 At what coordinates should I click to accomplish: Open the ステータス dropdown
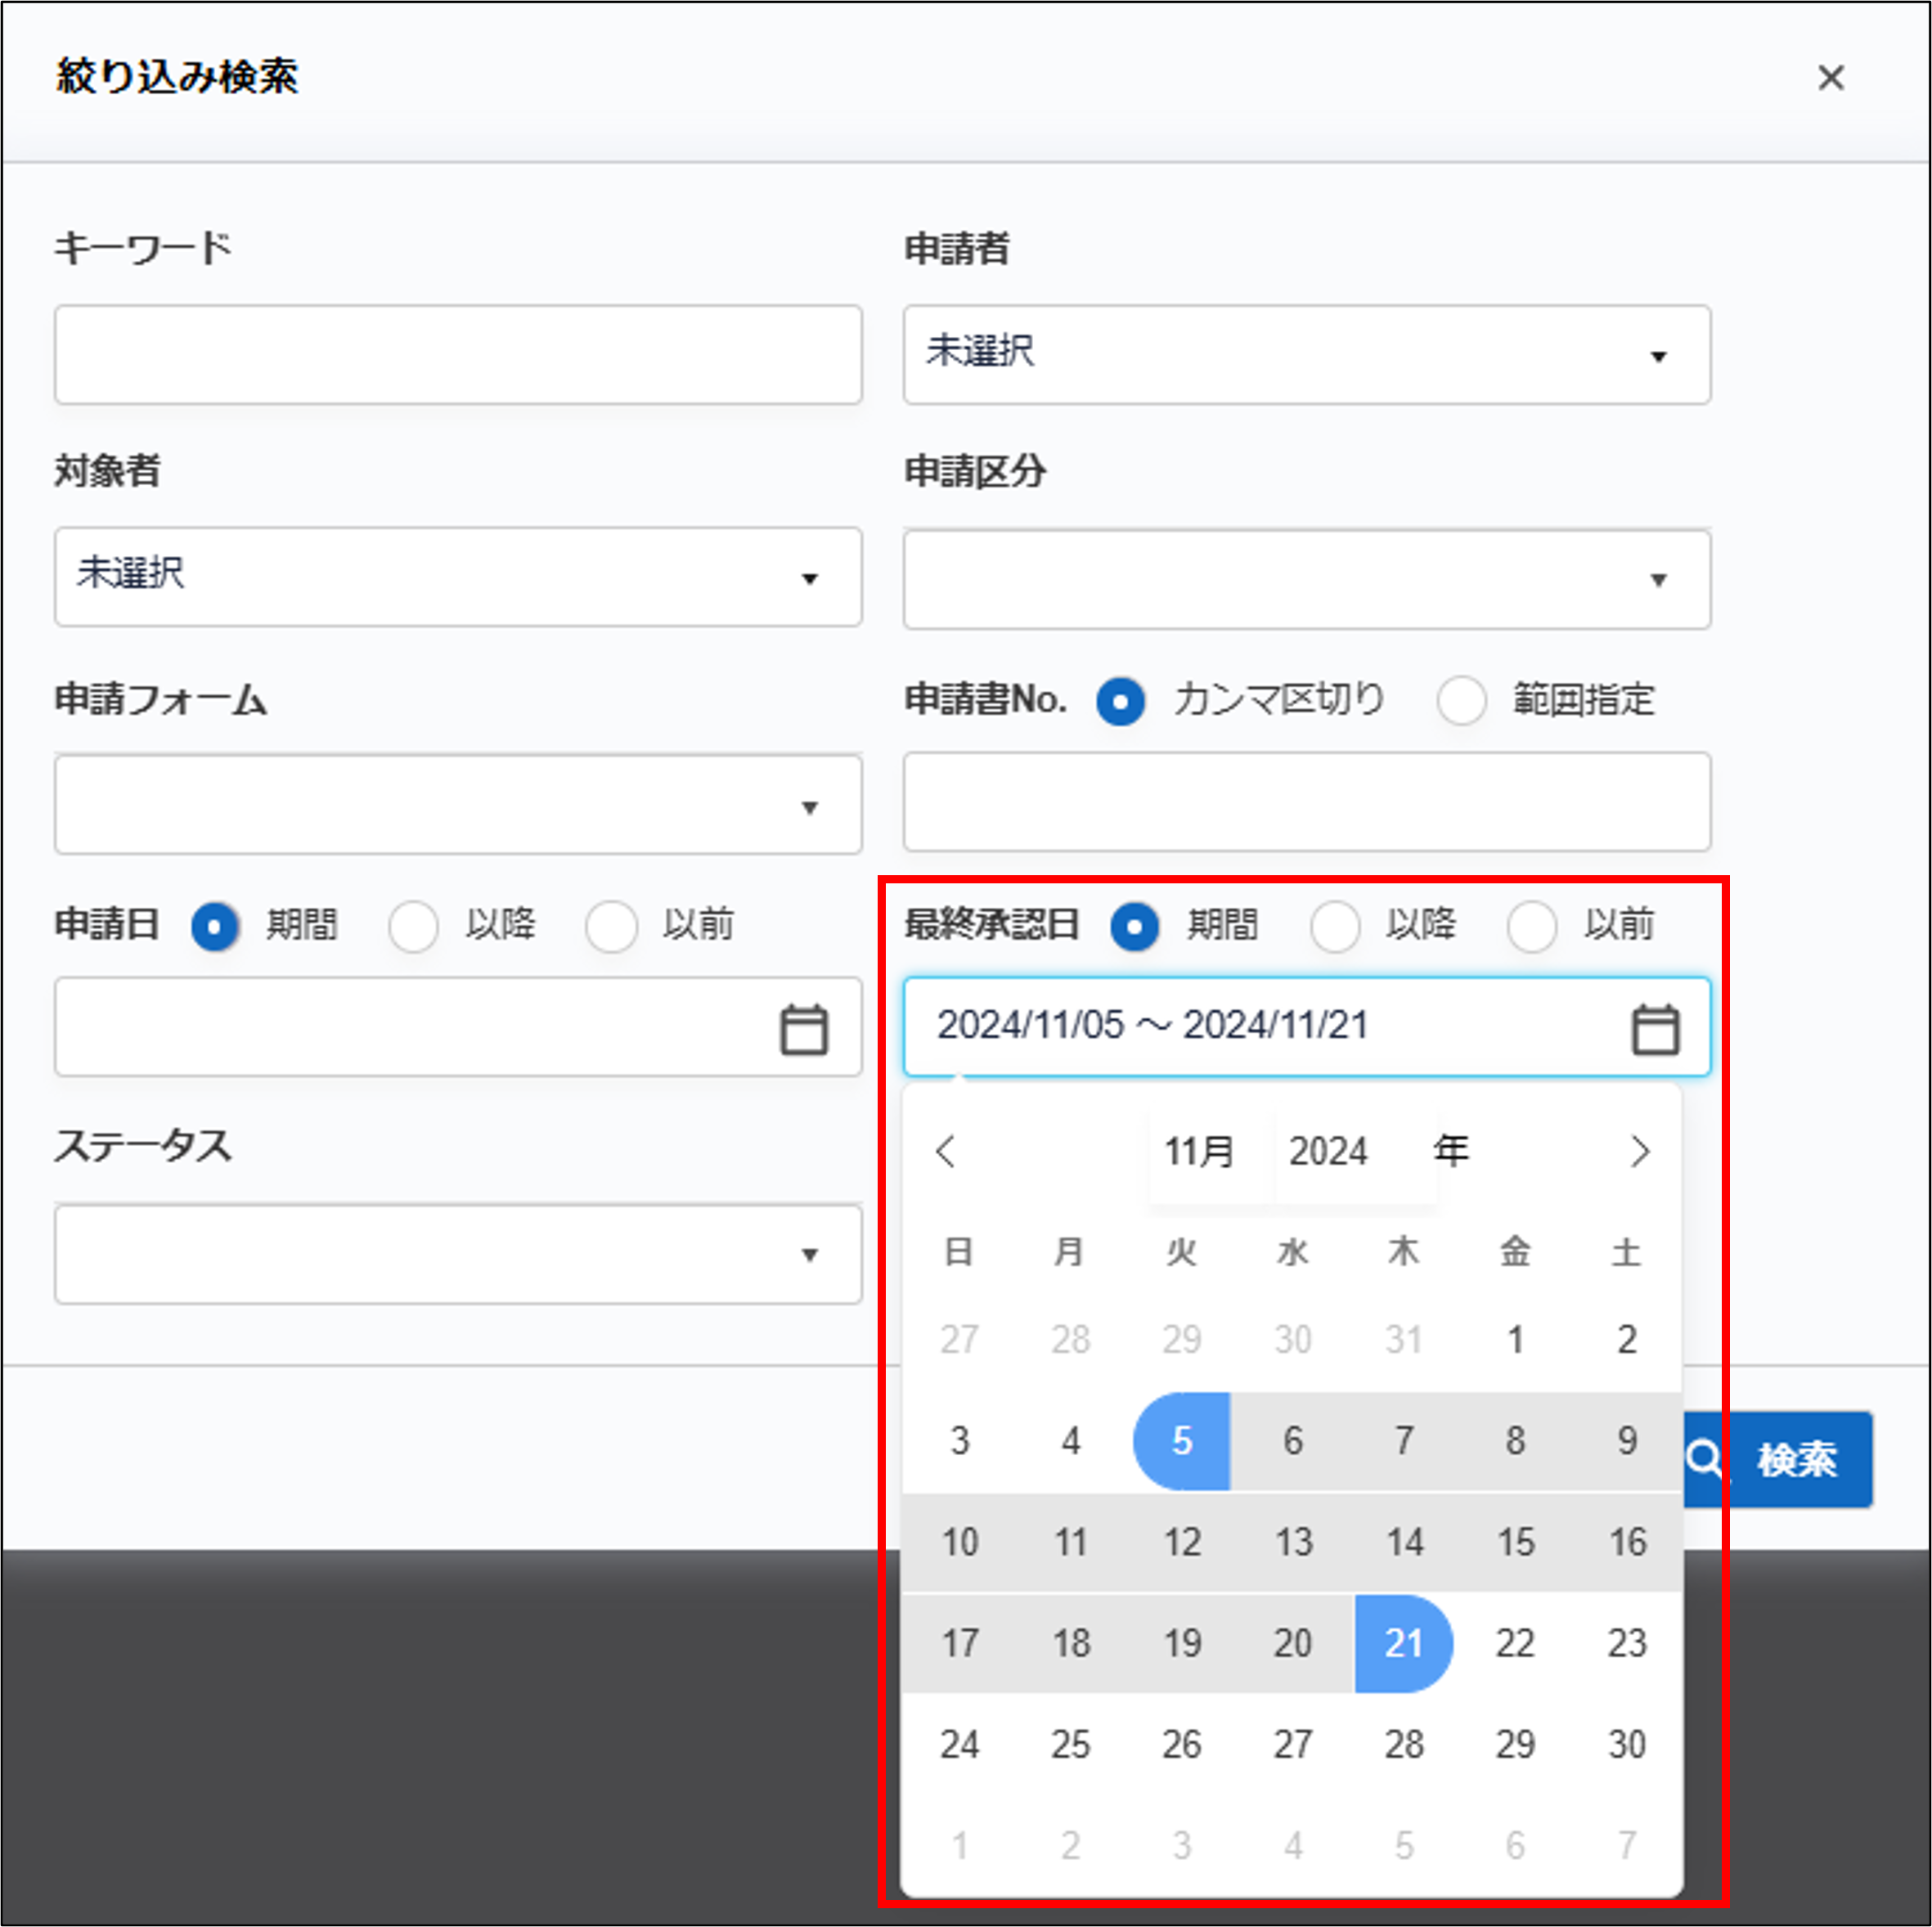coord(458,1254)
